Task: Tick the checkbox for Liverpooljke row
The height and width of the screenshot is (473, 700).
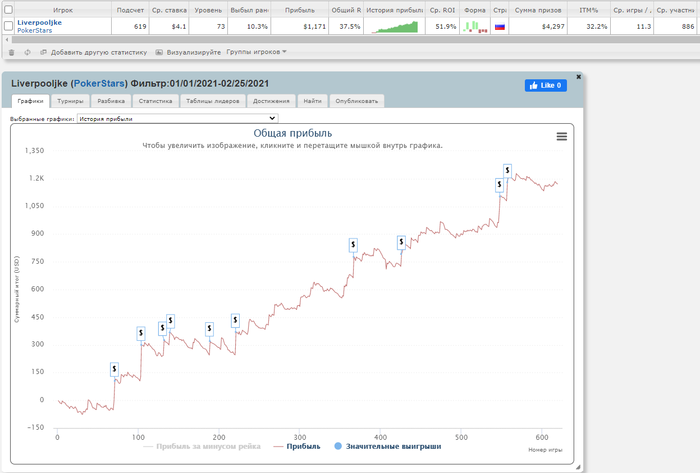Action: click(8, 26)
